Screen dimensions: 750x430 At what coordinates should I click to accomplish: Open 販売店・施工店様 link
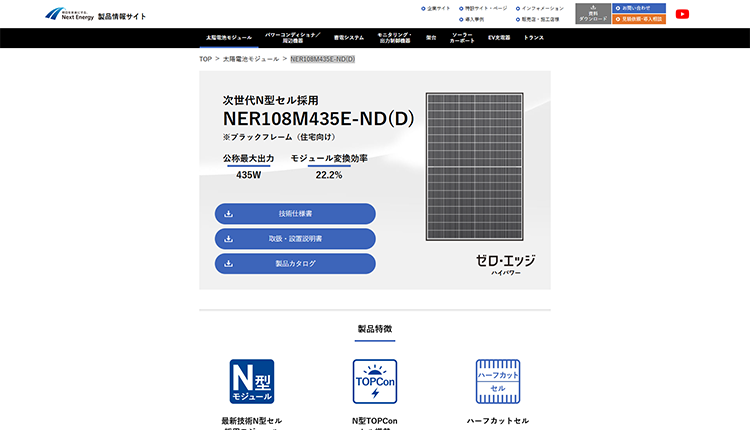pos(538,20)
